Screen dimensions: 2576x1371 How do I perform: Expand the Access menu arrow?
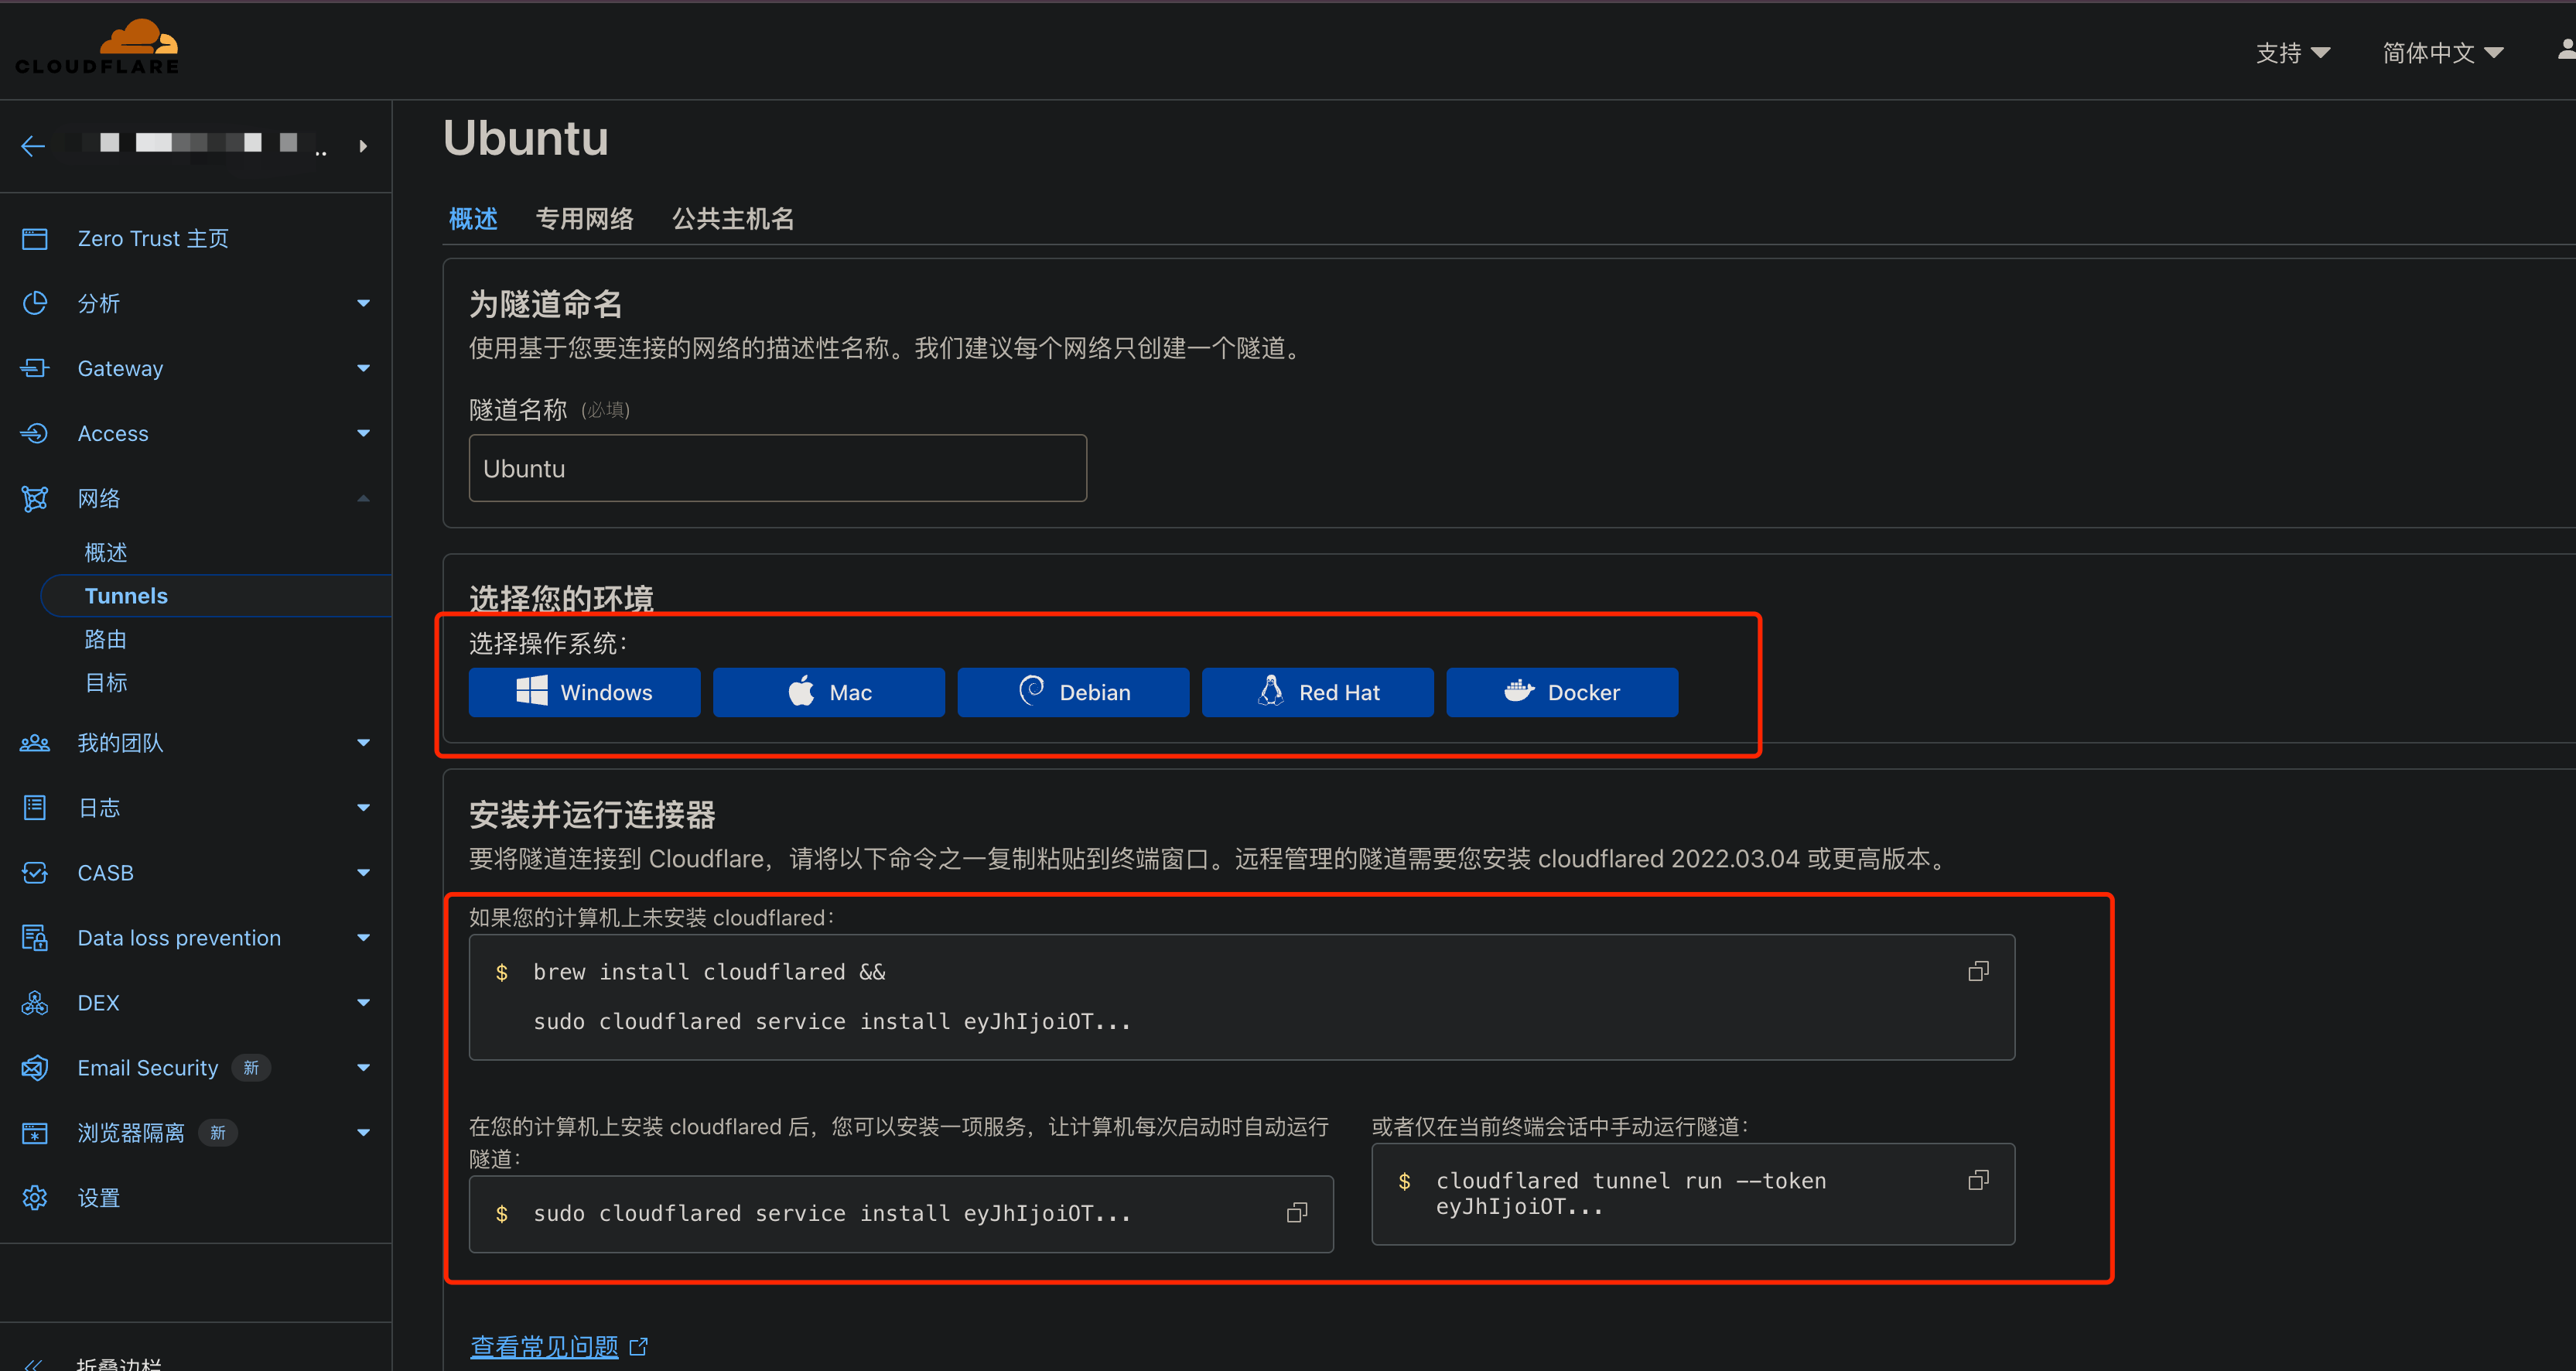364,433
